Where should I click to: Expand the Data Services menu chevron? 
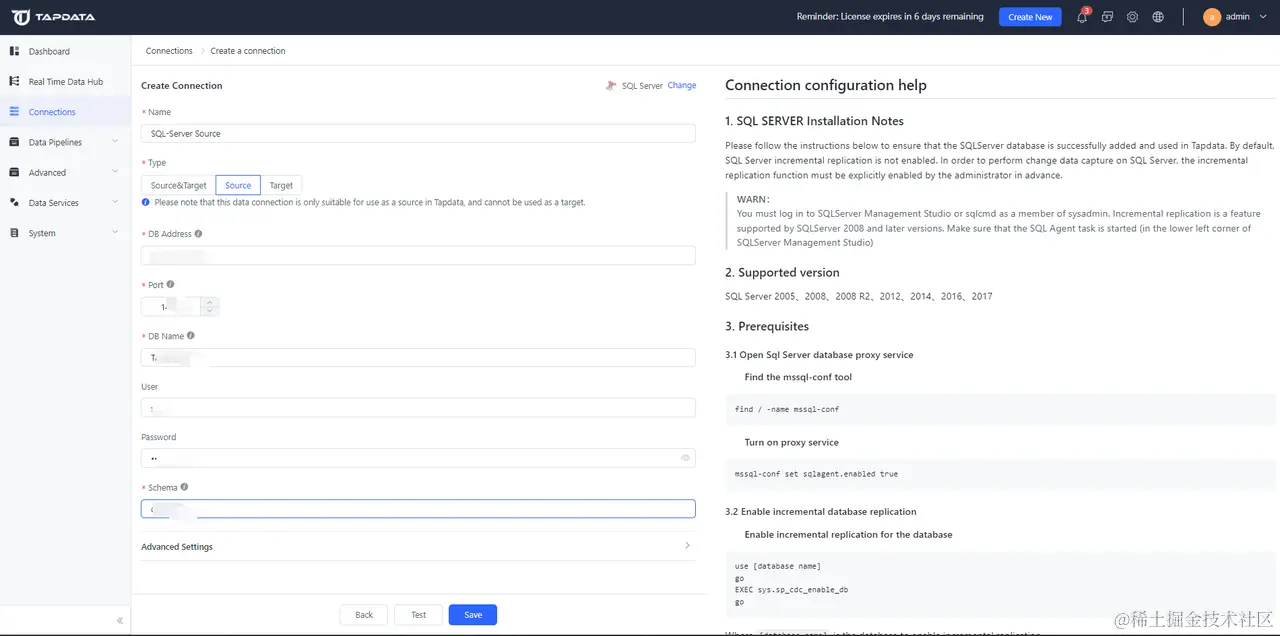(x=116, y=202)
